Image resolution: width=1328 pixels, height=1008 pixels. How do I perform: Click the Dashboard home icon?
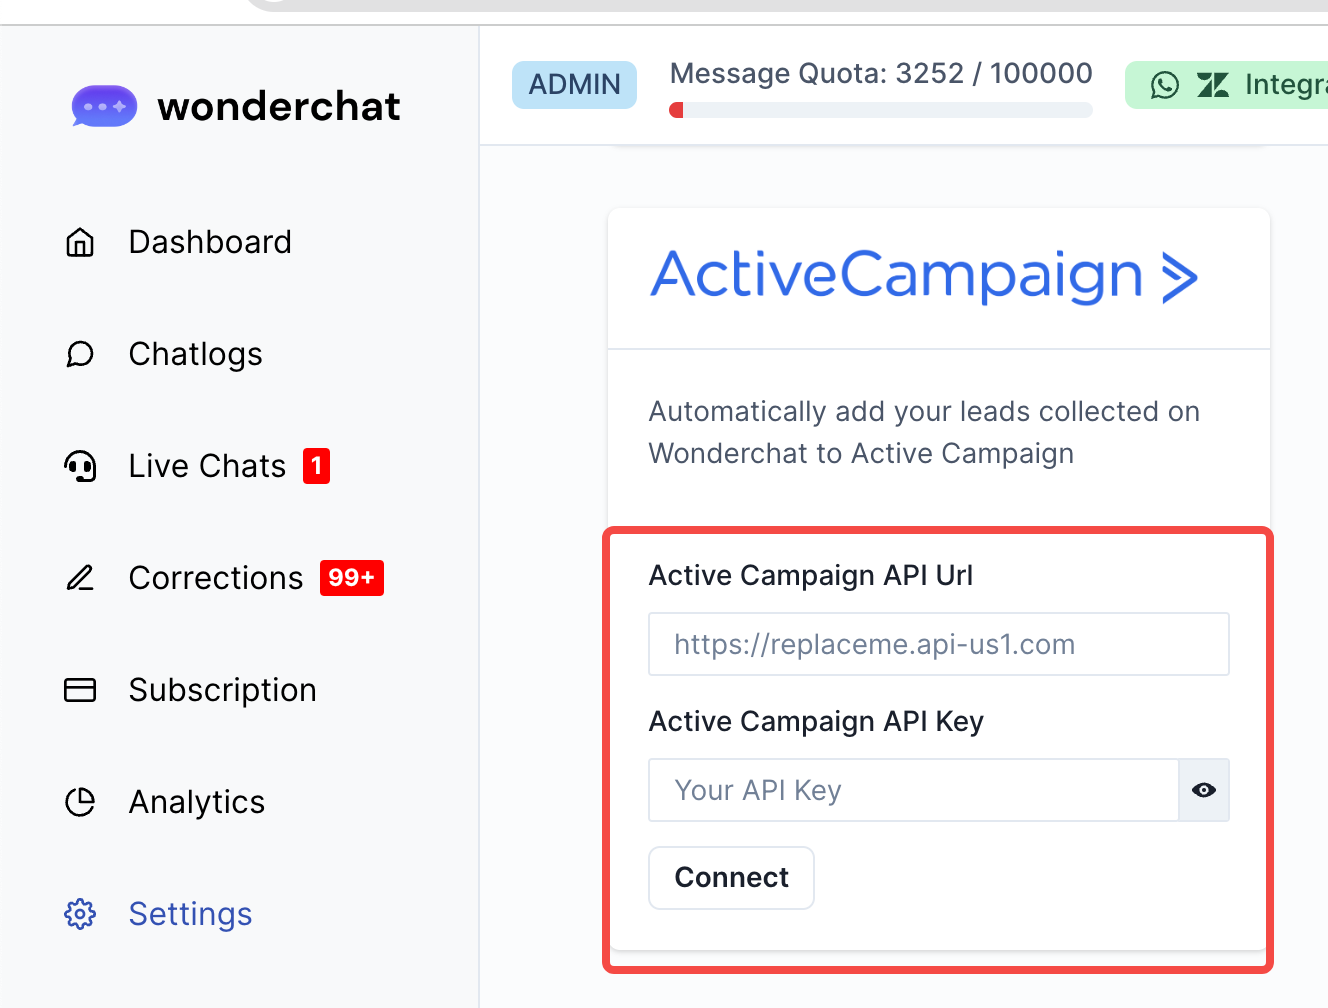click(x=80, y=242)
